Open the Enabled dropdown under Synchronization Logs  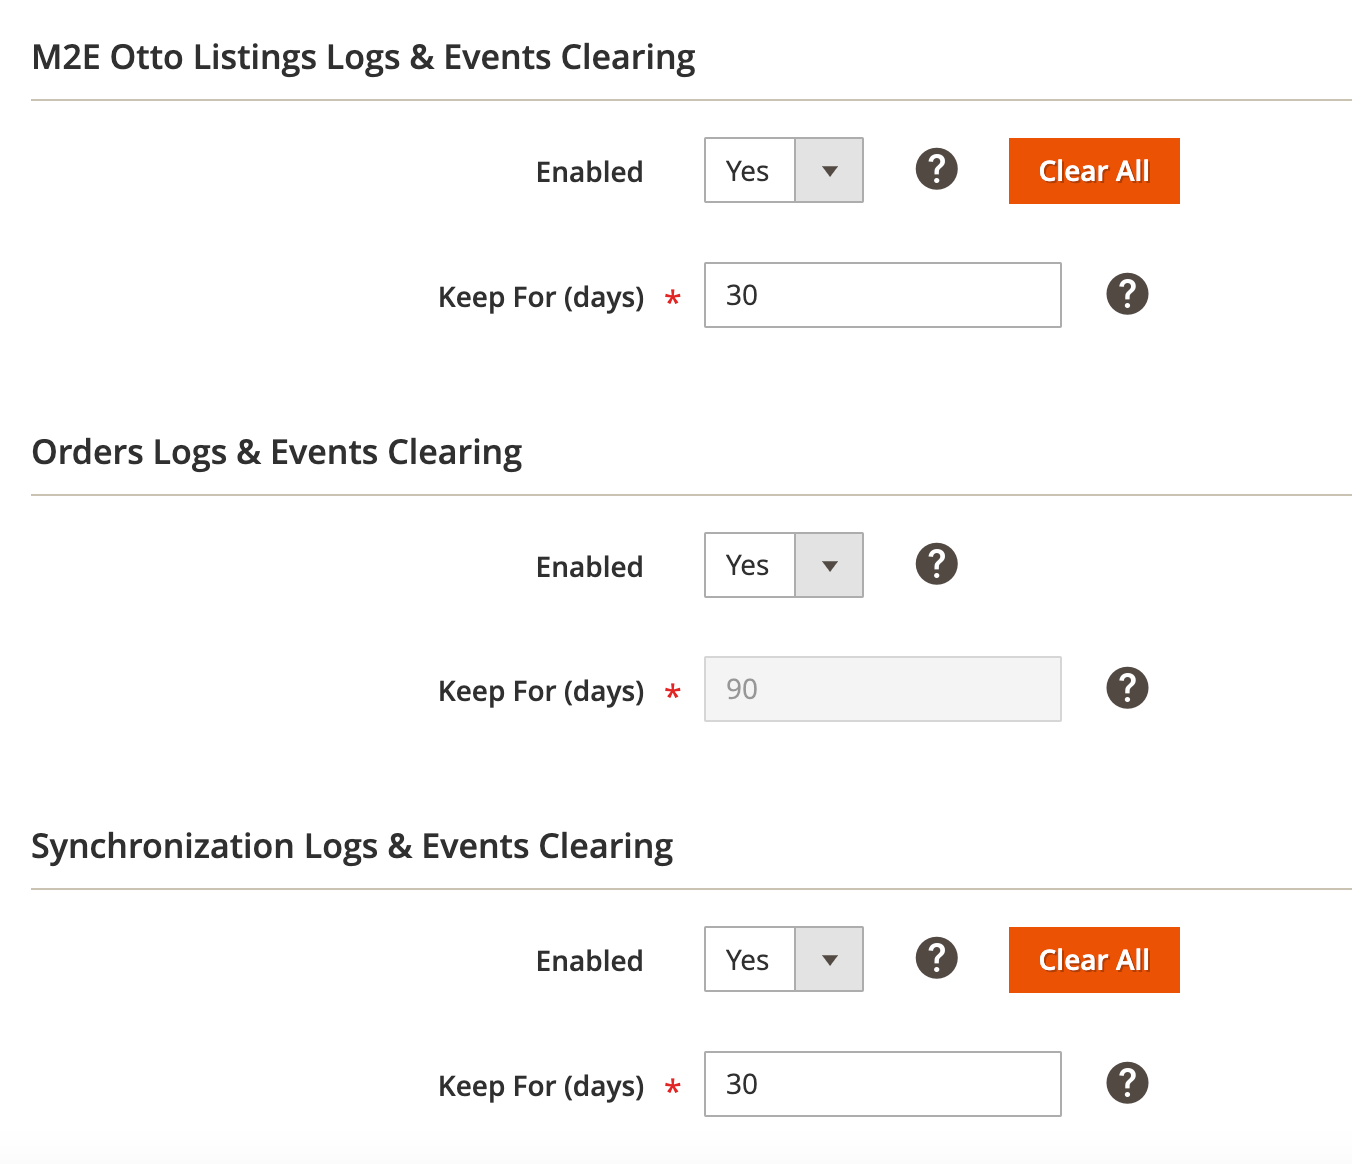pos(828,959)
